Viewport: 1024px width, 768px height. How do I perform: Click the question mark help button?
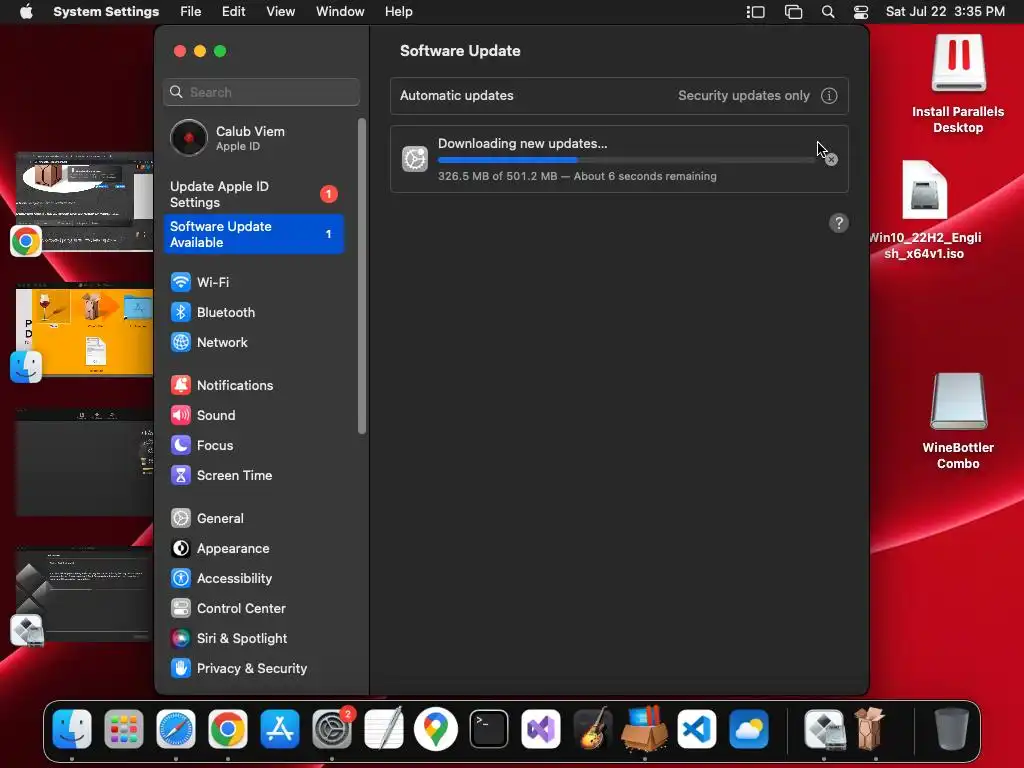click(x=839, y=223)
